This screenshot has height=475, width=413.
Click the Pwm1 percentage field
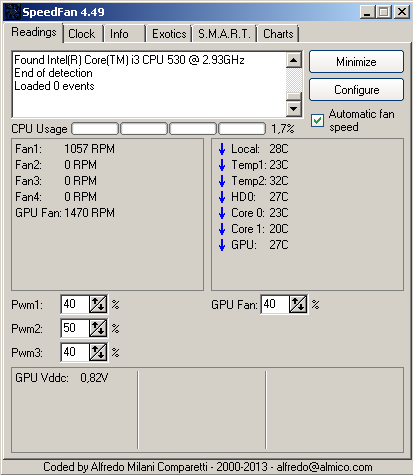[75, 304]
